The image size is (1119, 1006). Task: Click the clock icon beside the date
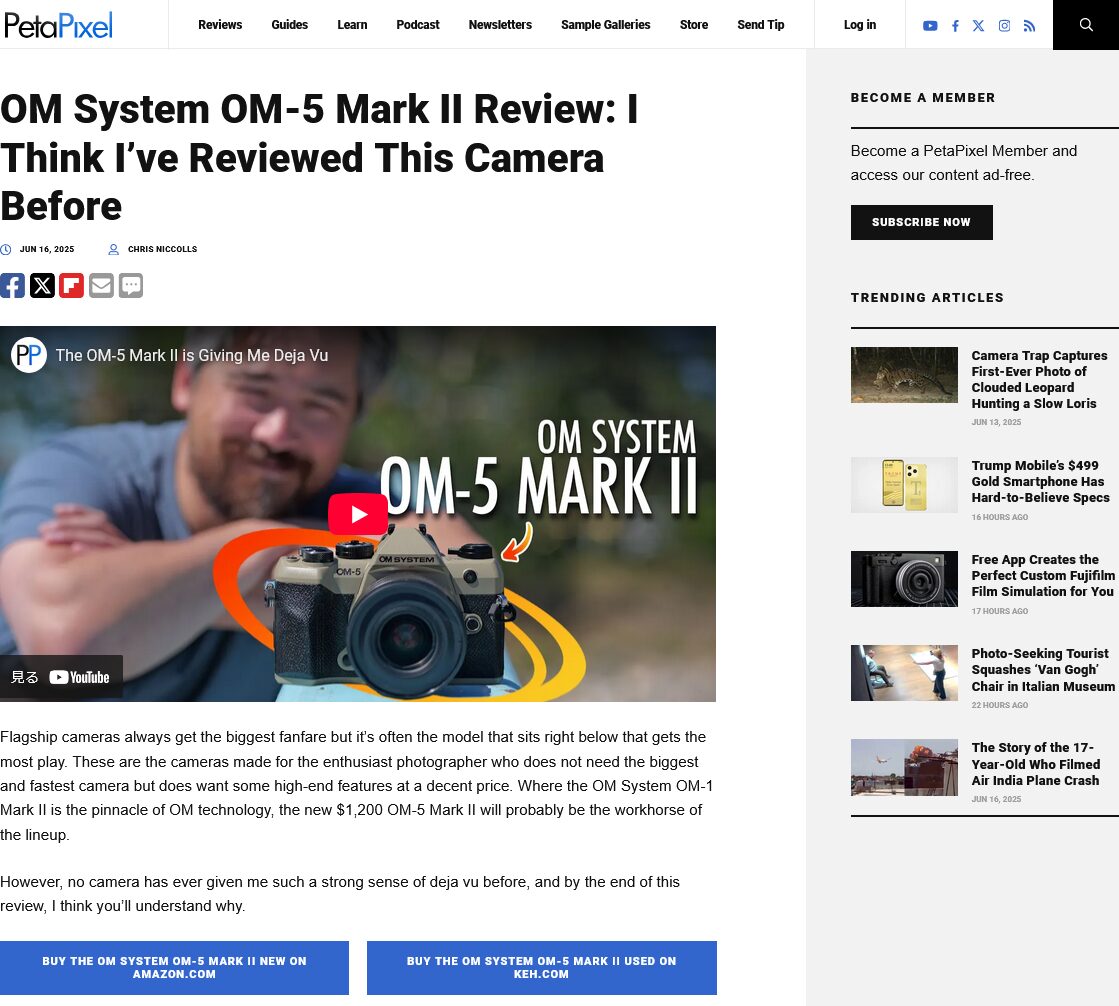(x=6, y=250)
